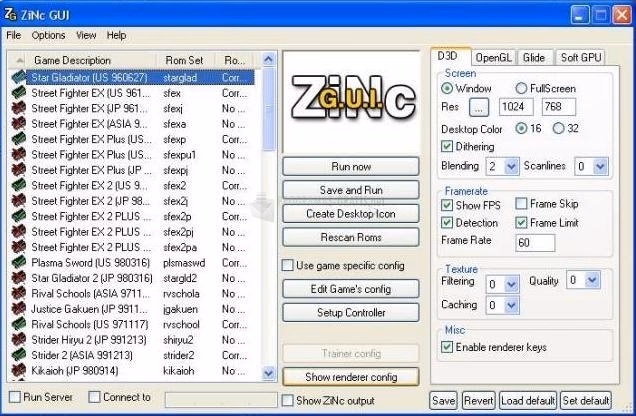Click the game list scroll down arrow
636x416 pixels.
click(x=268, y=373)
